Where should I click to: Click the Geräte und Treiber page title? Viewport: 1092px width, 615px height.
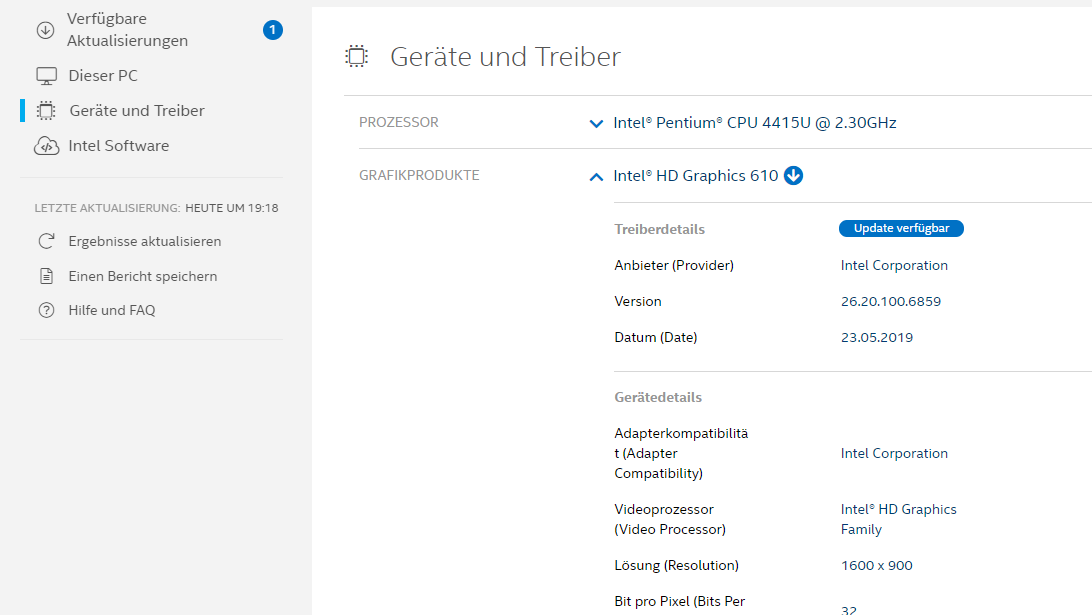tap(505, 56)
